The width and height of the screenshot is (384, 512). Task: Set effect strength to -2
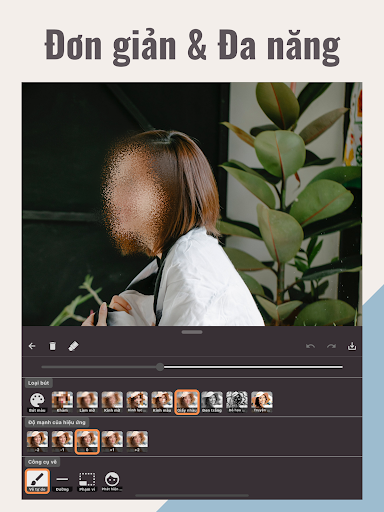tap(37, 441)
